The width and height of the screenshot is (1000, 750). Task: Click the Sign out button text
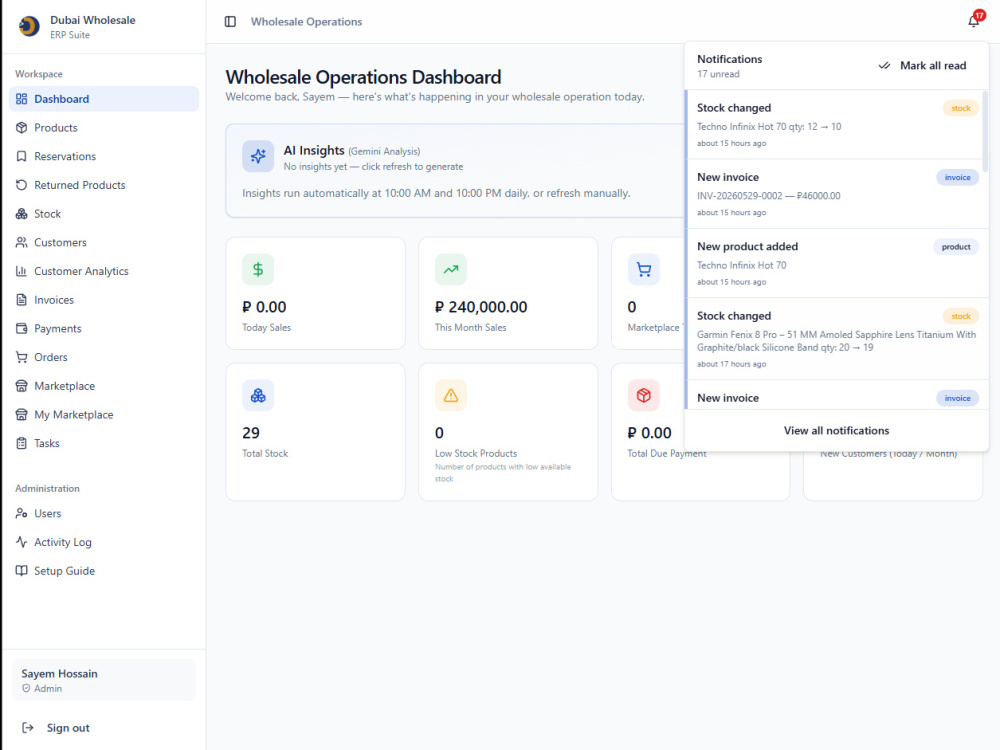pos(68,728)
